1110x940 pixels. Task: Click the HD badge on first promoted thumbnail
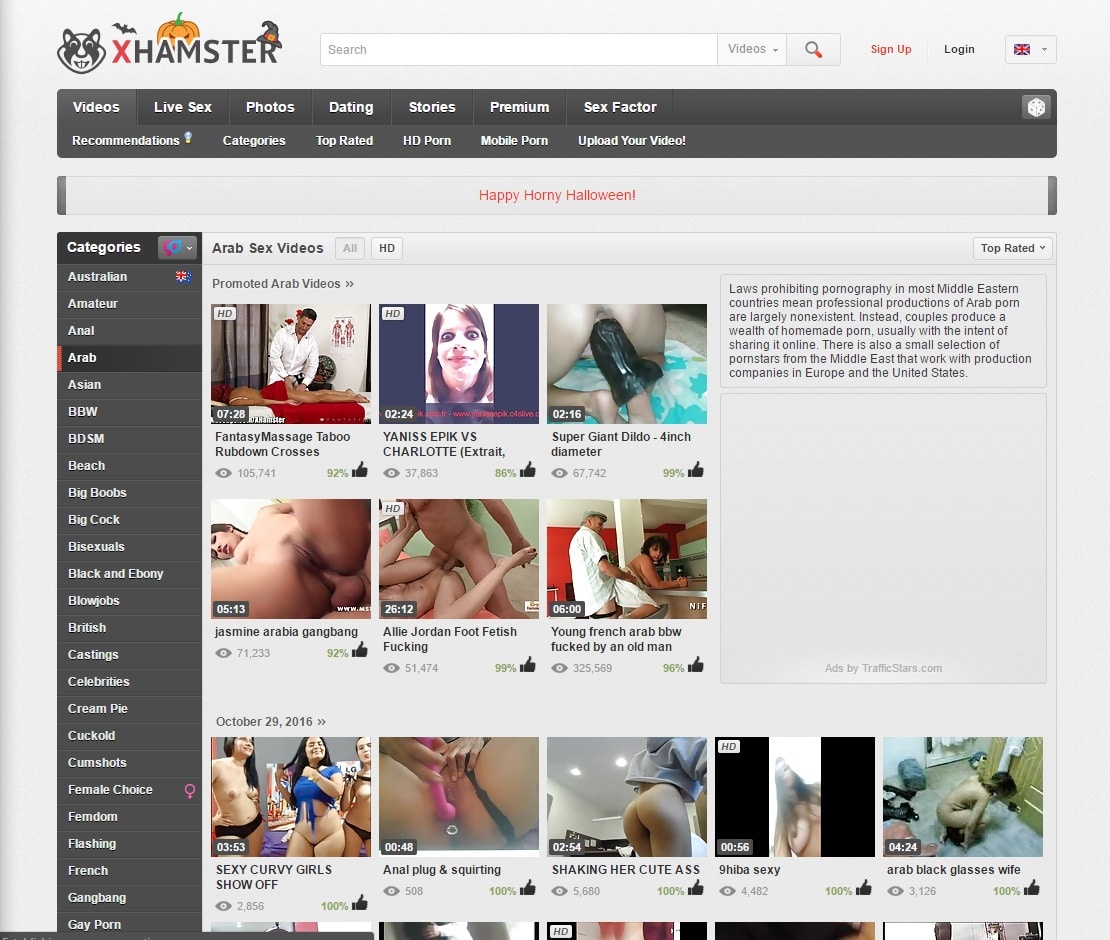[225, 313]
